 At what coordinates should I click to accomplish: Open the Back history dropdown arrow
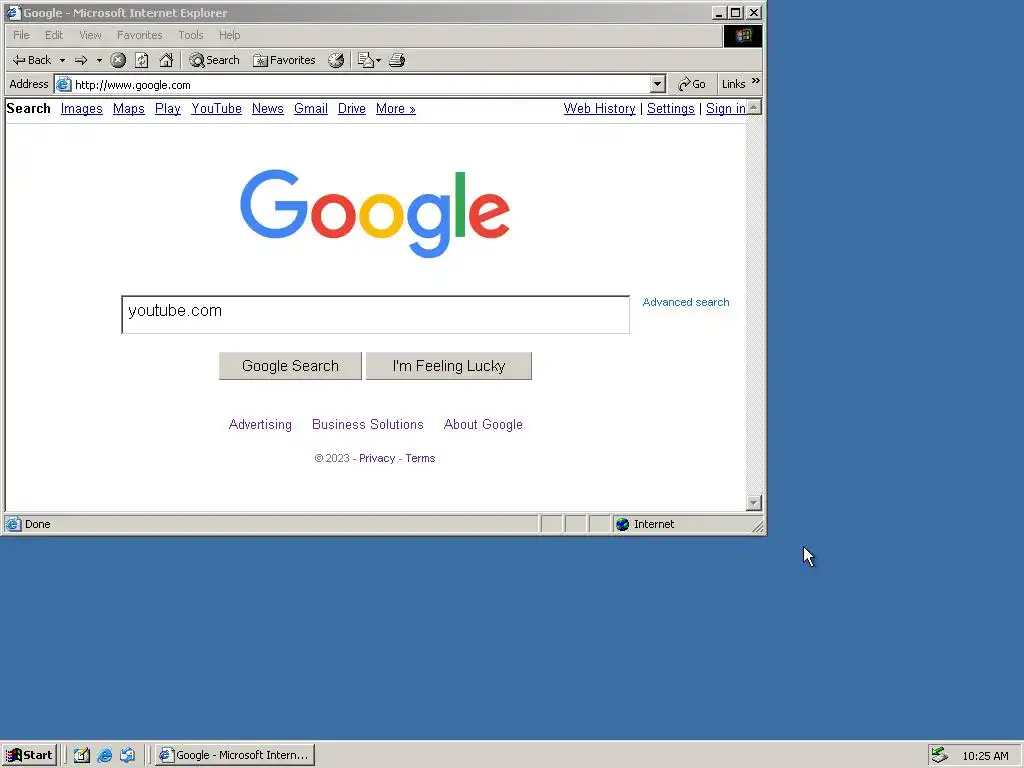(x=63, y=60)
